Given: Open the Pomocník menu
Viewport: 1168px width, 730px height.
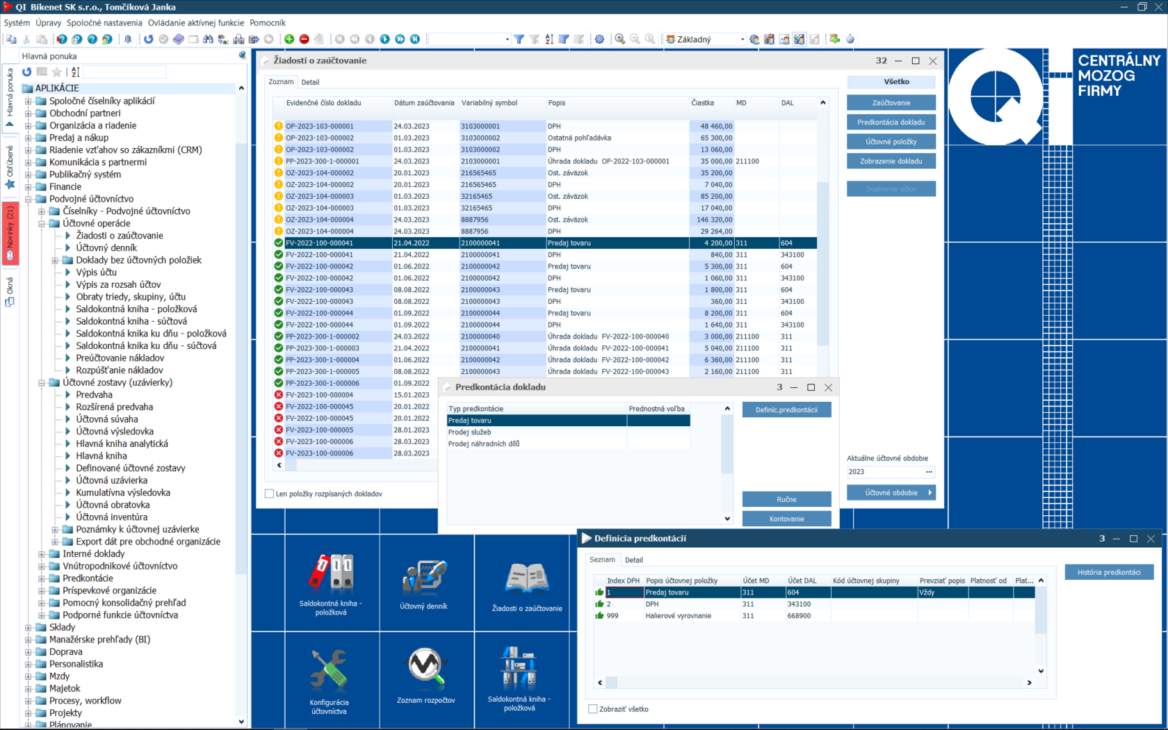Looking at the screenshot, I should click(267, 22).
